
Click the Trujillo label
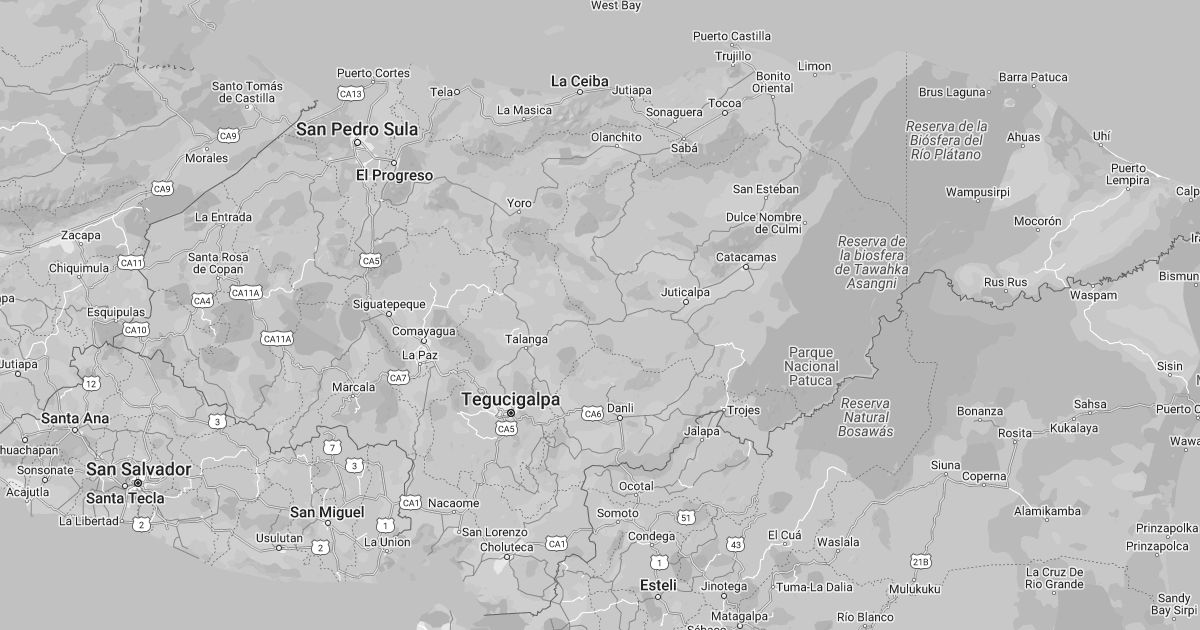[733, 56]
